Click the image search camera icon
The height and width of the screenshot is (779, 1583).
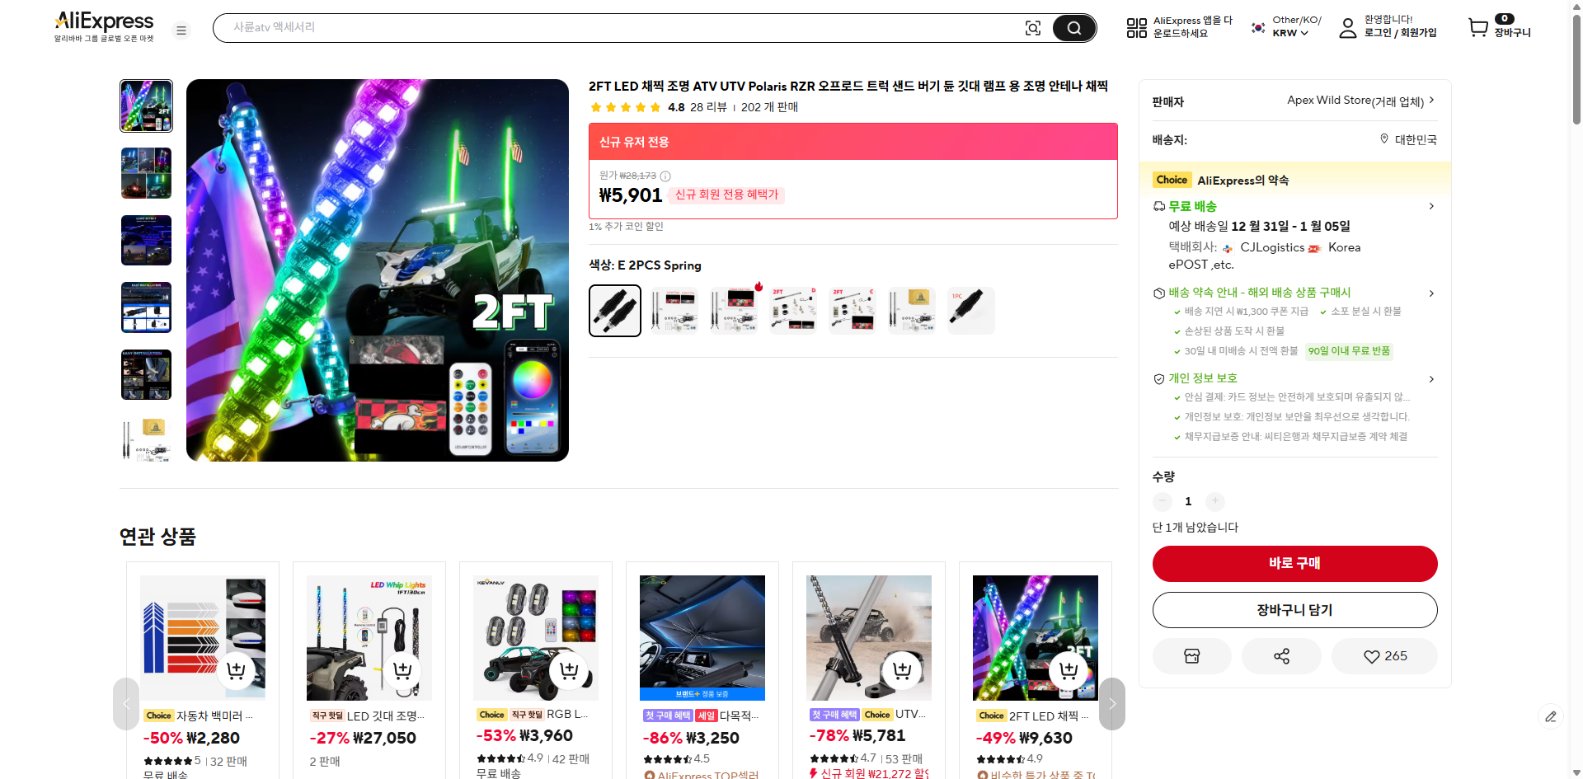pyautogui.click(x=1033, y=28)
